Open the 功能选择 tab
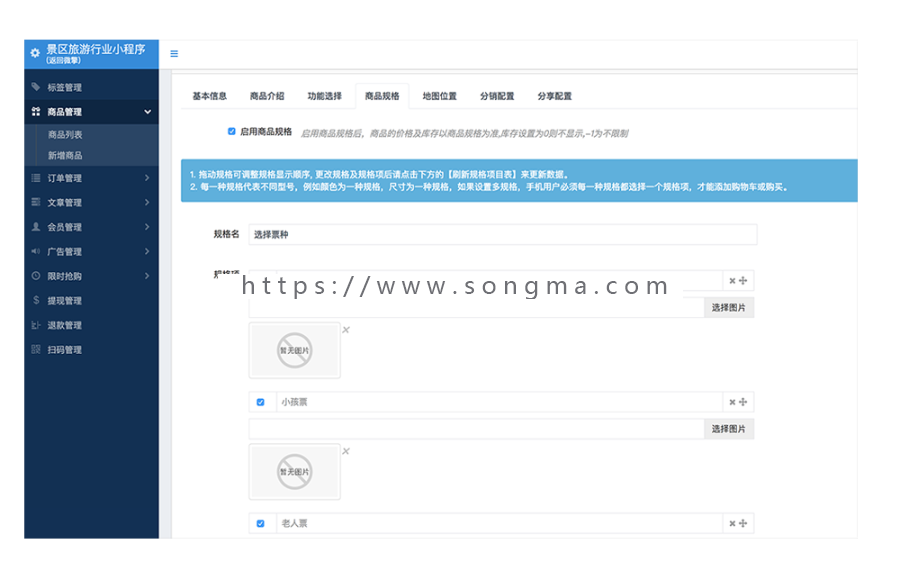Screen dimensions: 900x571 325,96
